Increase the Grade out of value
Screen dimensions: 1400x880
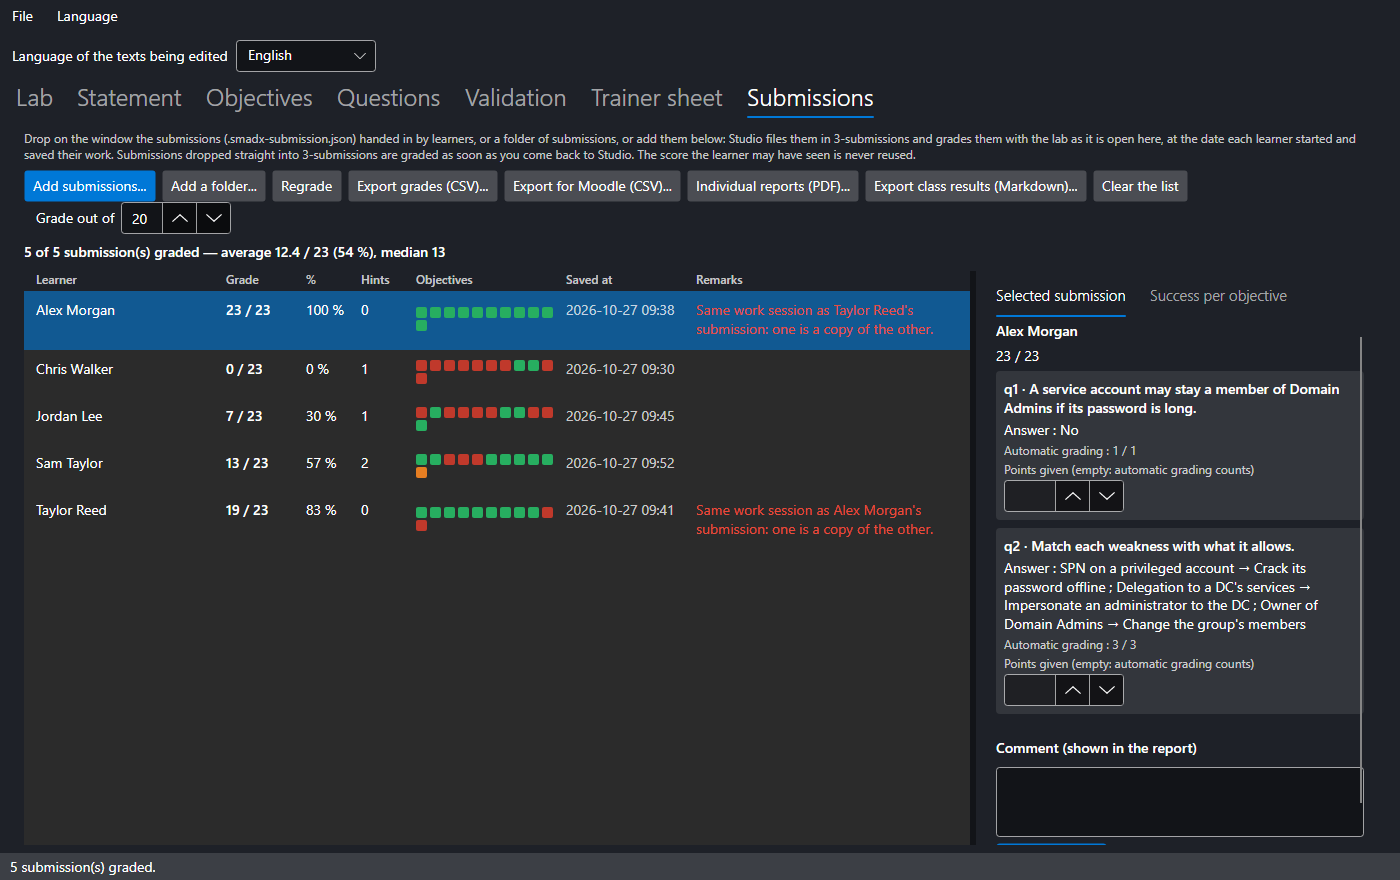(179, 218)
